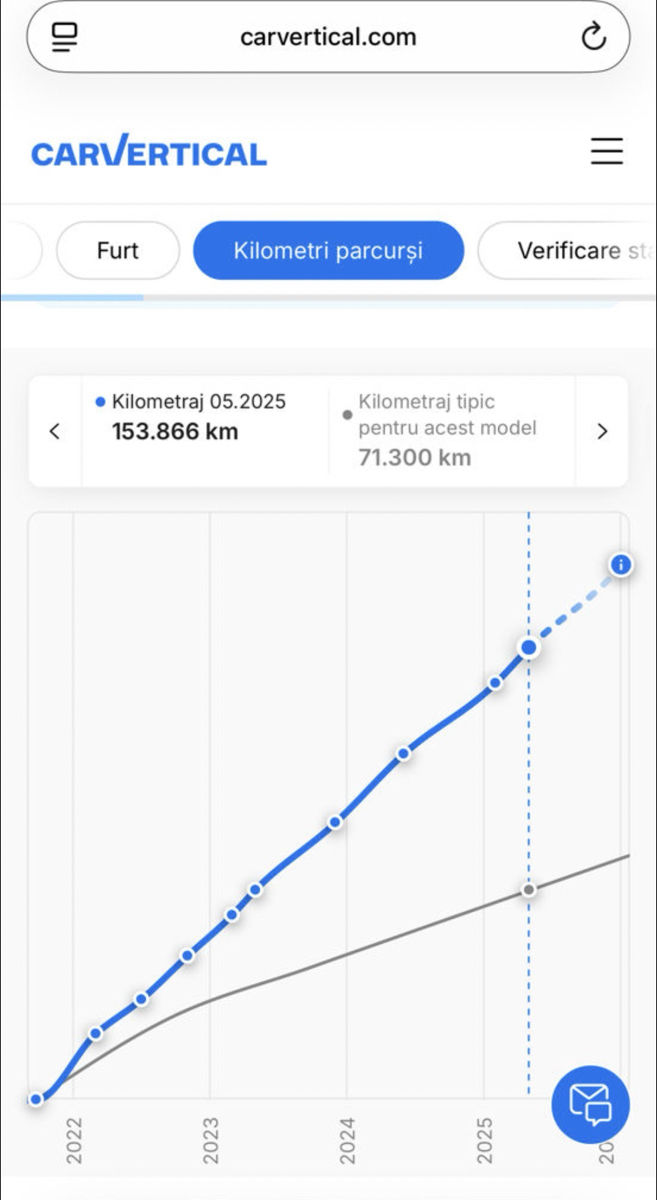Screen dimensions: 657x1200
Task: Open the hamburger menu
Action: (606, 151)
